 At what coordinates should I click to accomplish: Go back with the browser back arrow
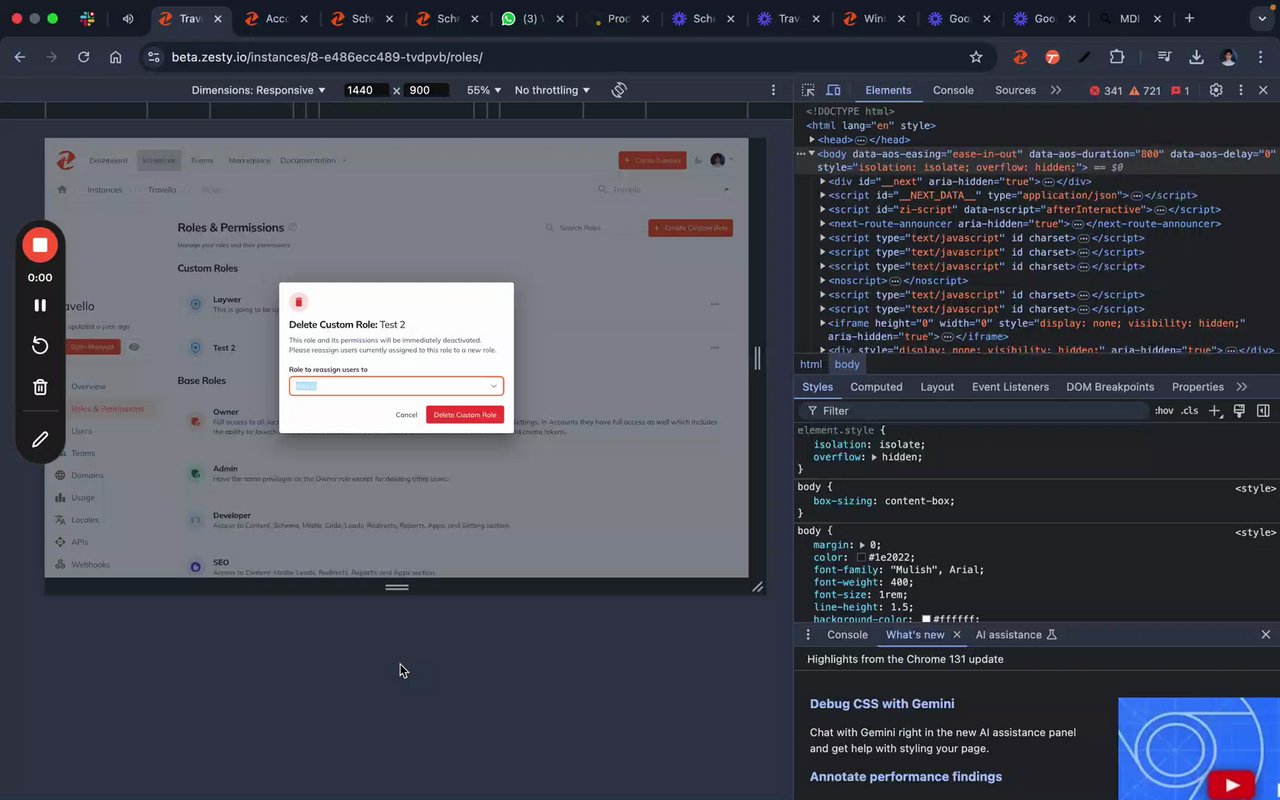pyautogui.click(x=20, y=57)
